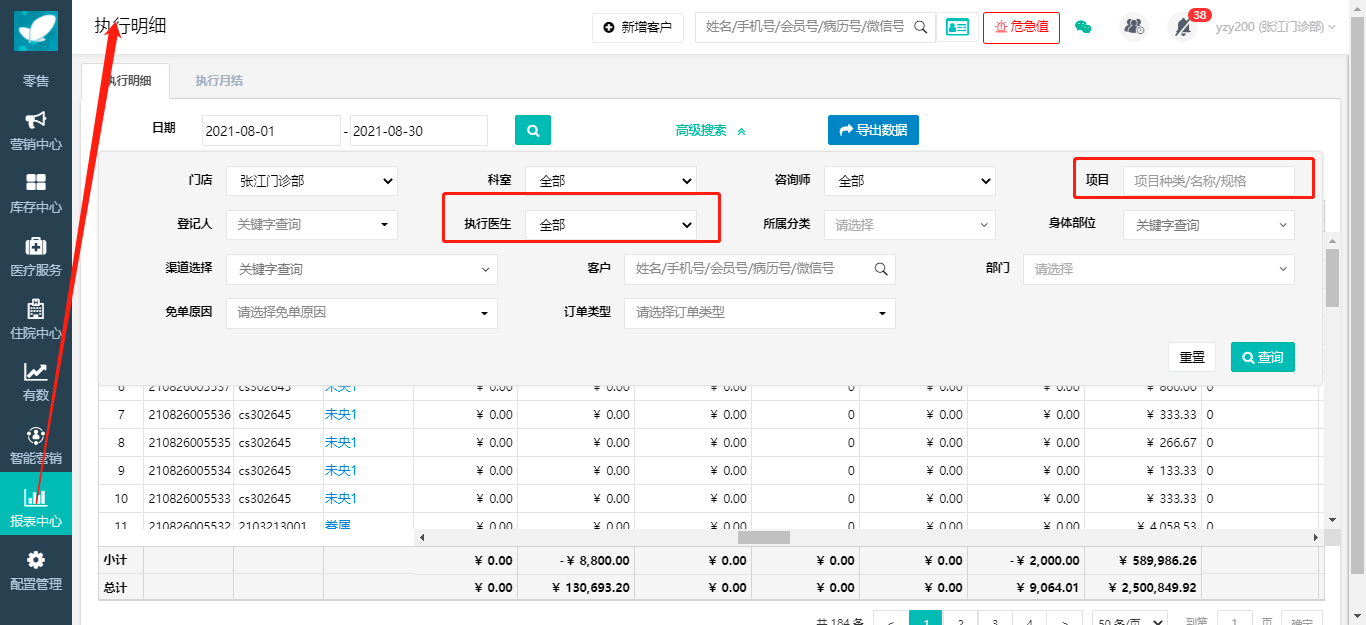Screen dimensions: 1366x625
Task: Open 智能营销 in the sidebar
Action: tap(36, 446)
